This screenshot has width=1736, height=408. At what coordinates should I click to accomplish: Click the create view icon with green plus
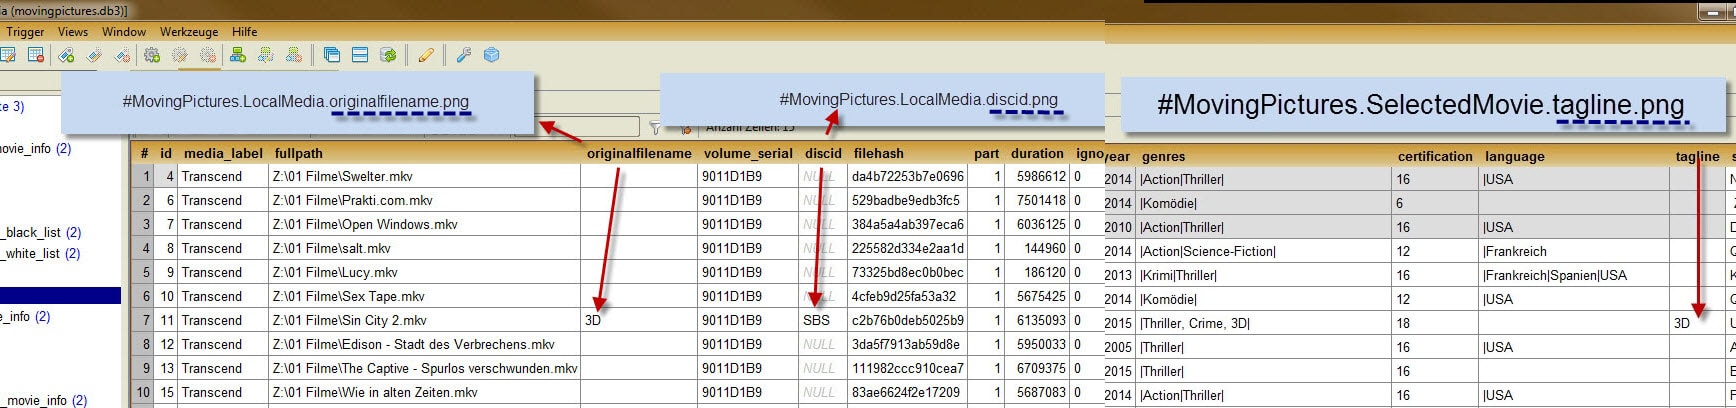pos(237,55)
